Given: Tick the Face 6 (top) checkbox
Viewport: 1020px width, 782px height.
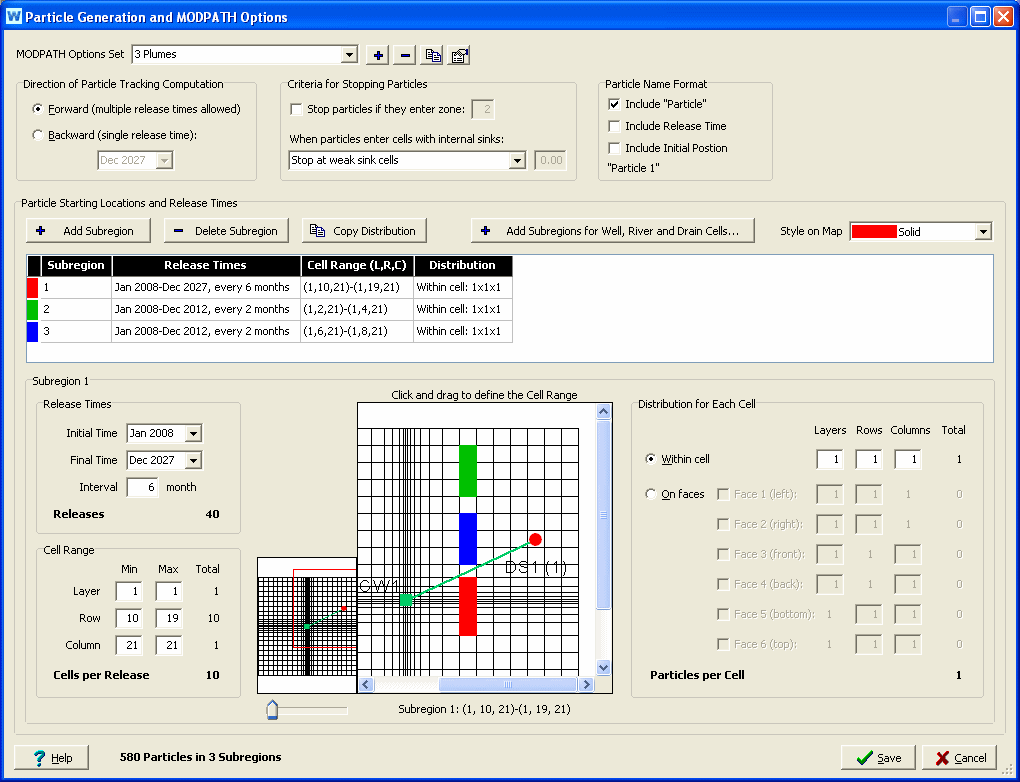Looking at the screenshot, I should pos(723,644).
